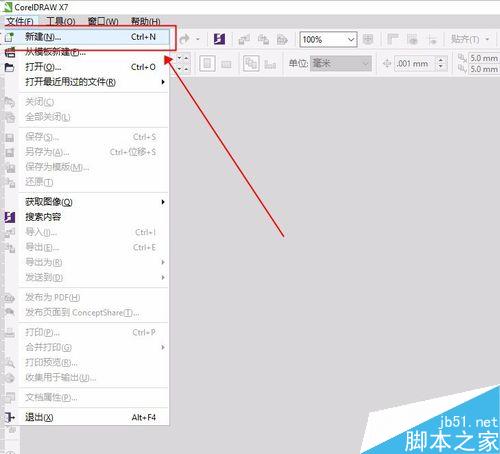
Task: Choose 新建(N)... from the File menu
Action: pos(87,37)
